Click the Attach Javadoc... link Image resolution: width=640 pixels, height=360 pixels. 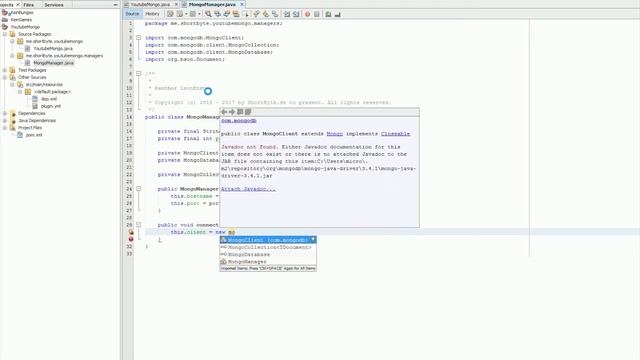(248, 189)
